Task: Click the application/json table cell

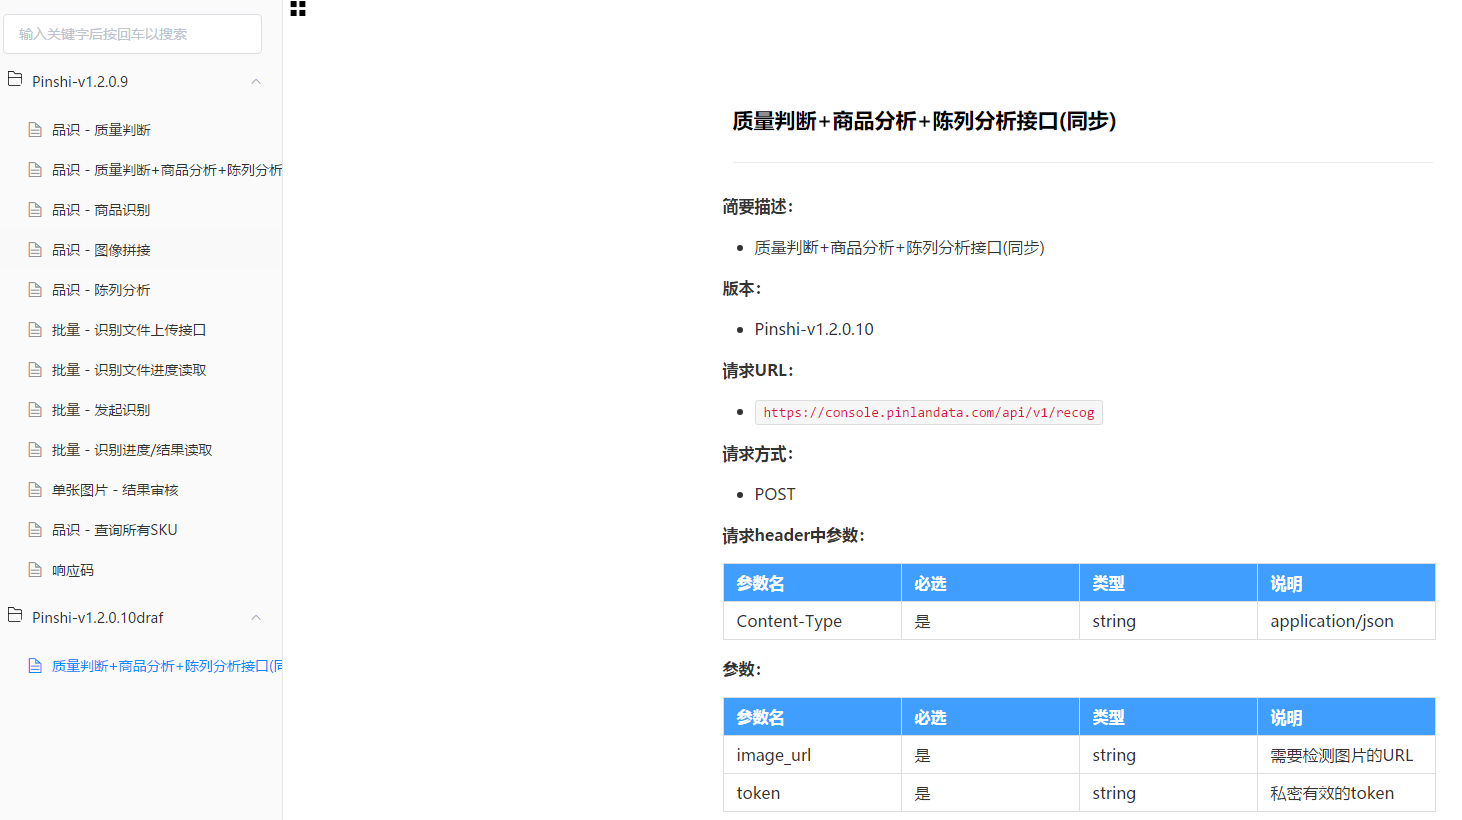Action: click(1346, 621)
